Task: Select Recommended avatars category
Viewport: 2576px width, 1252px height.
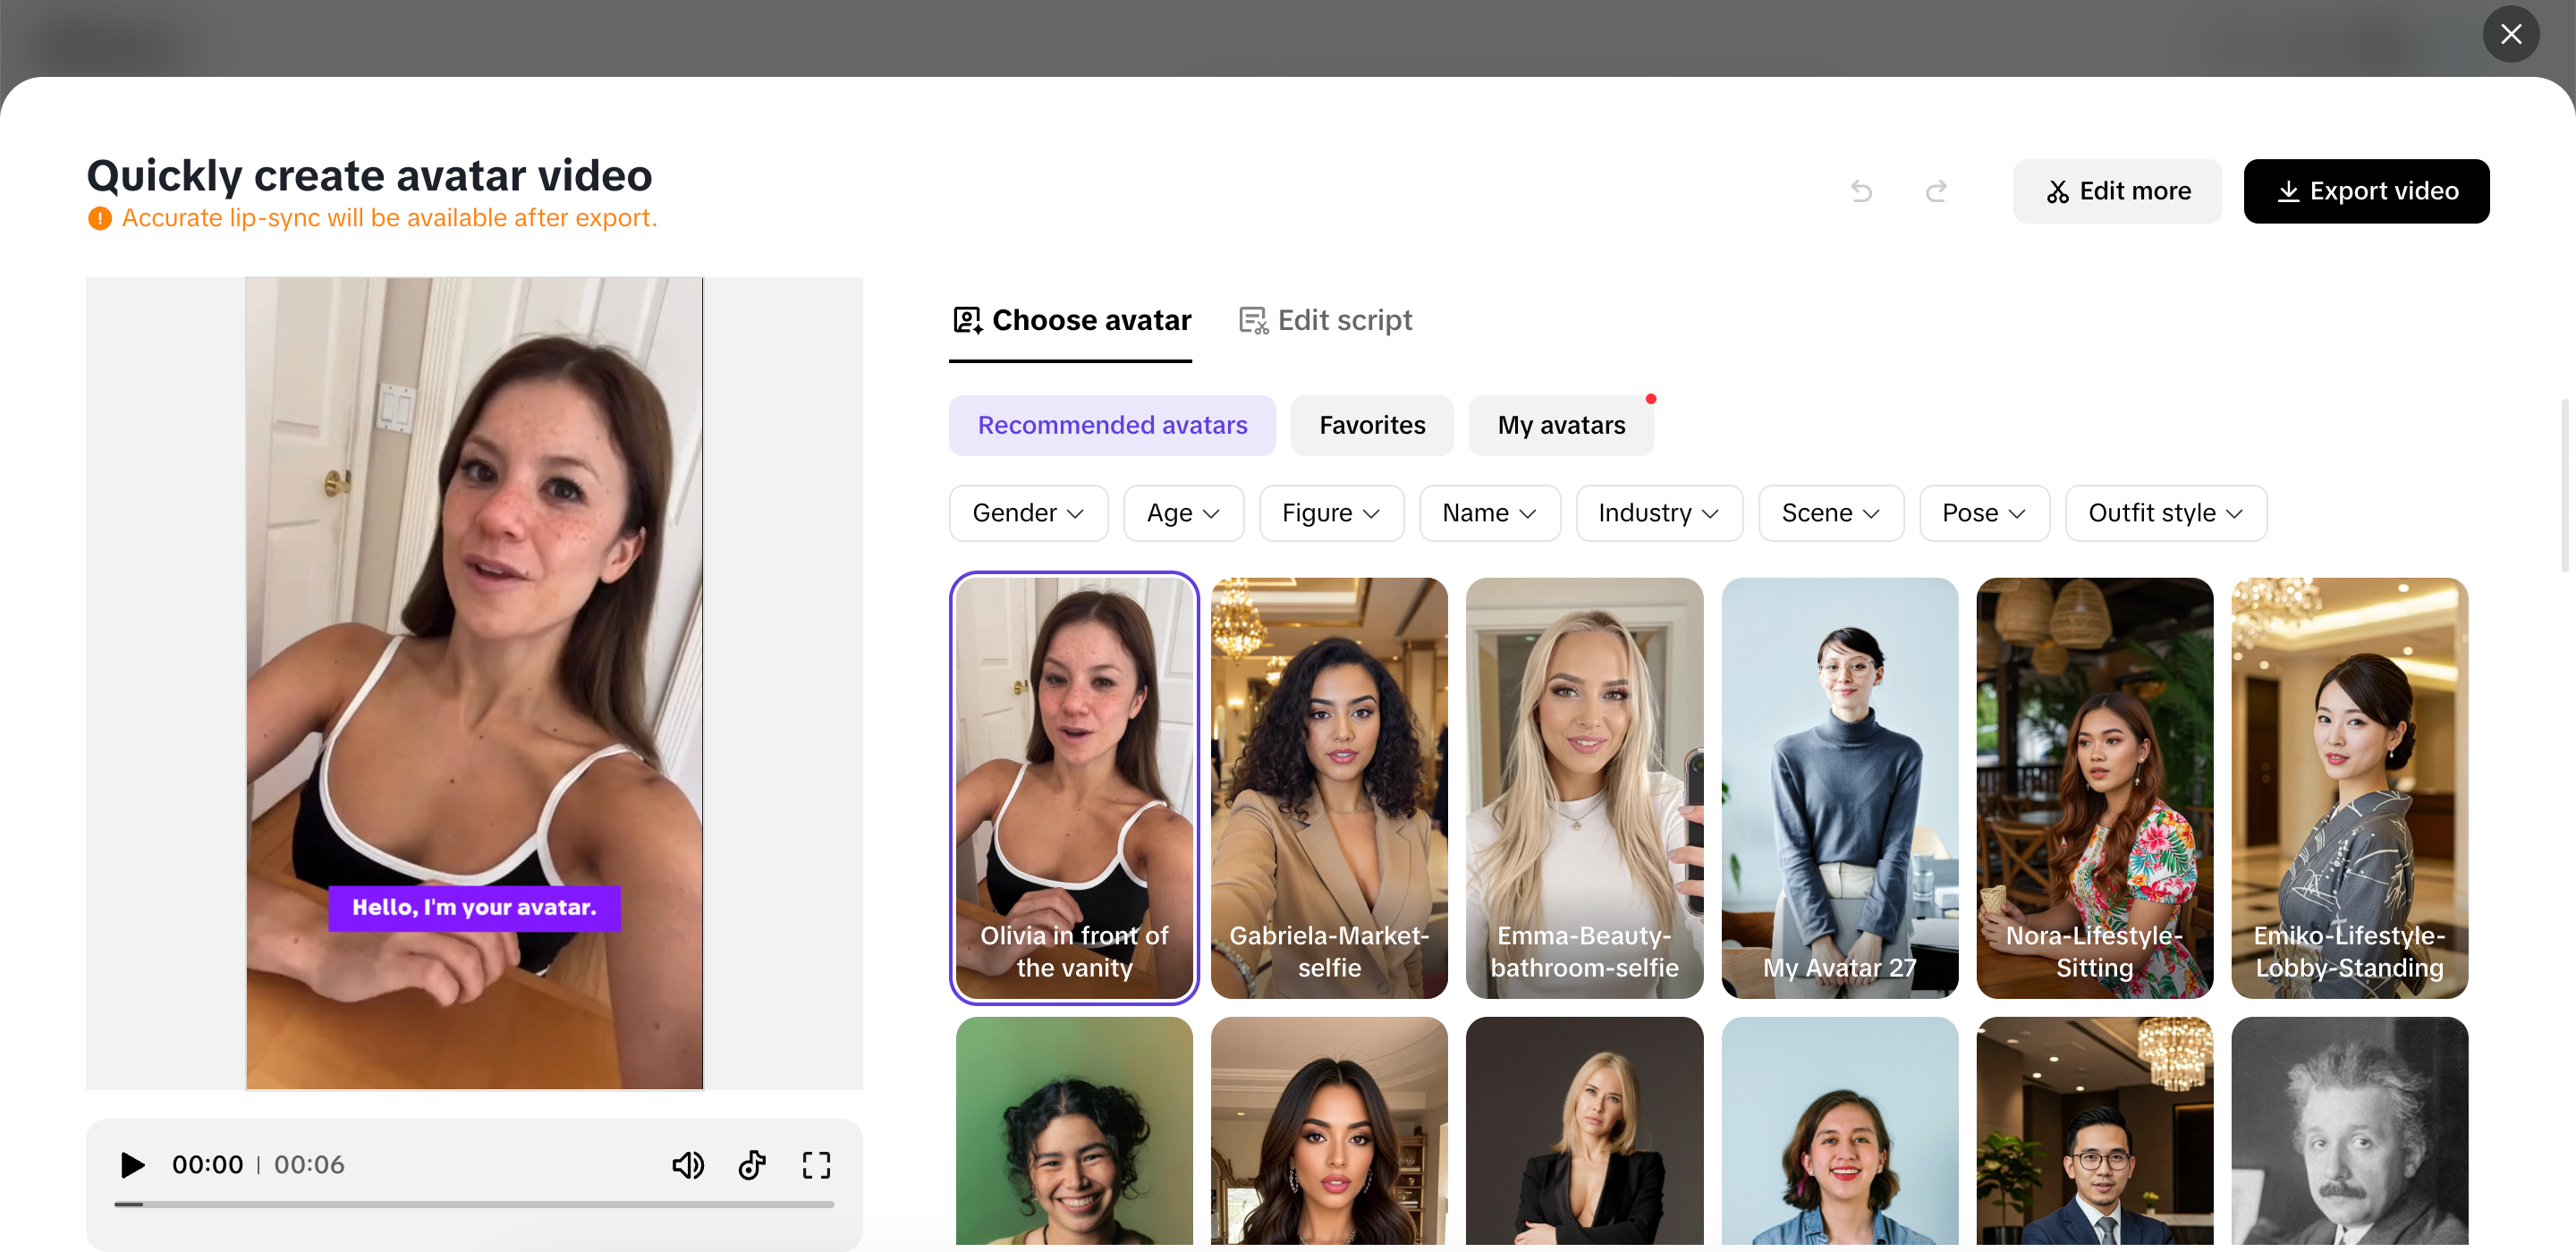Action: pyautogui.click(x=1112, y=425)
